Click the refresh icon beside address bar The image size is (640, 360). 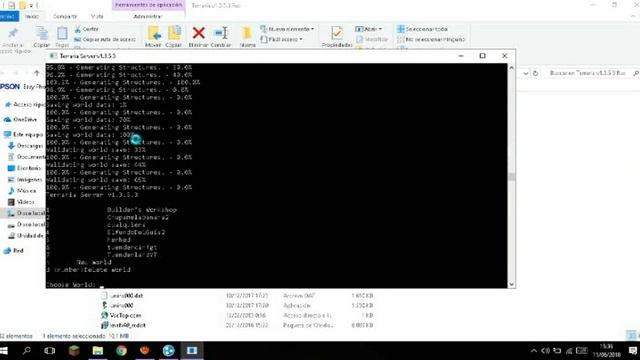coord(535,73)
